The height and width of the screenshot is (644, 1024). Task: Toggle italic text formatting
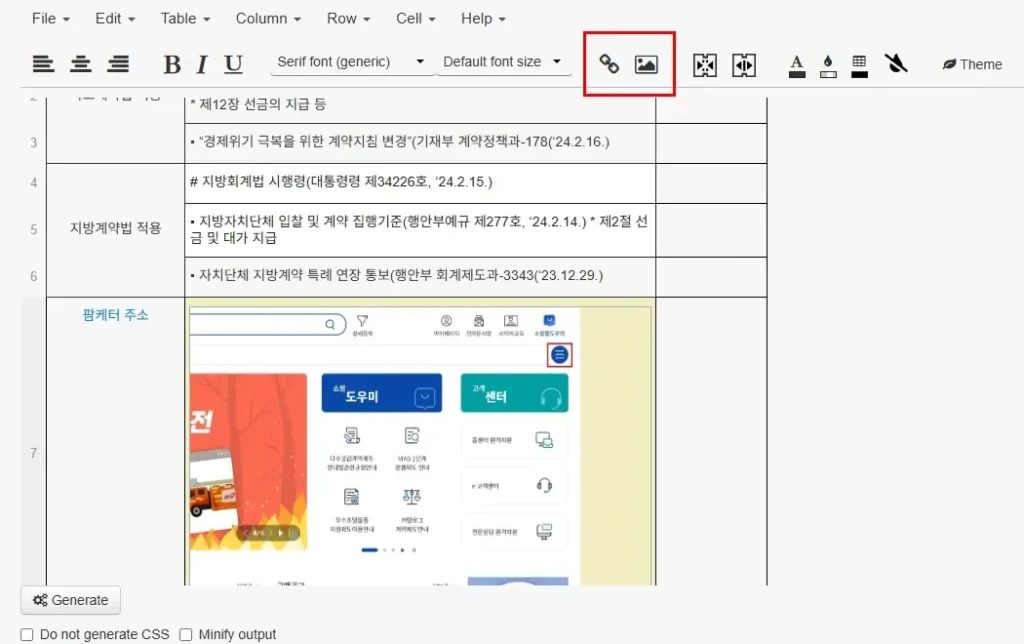pos(201,65)
